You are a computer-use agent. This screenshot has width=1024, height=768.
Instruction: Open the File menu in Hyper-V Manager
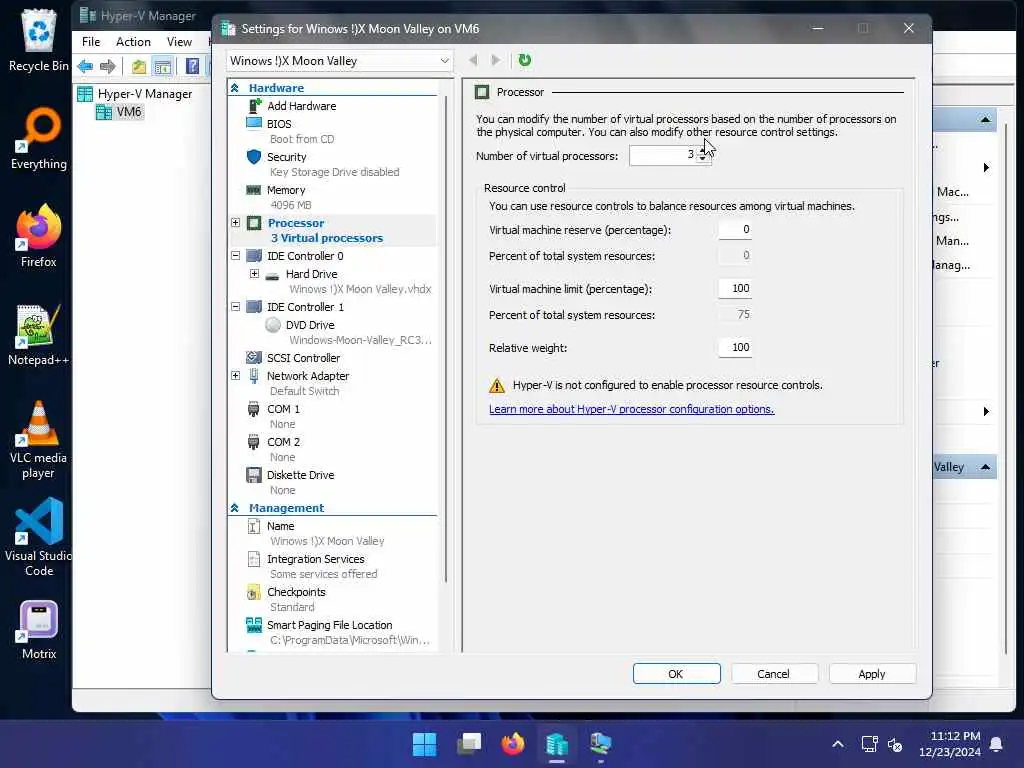click(91, 42)
